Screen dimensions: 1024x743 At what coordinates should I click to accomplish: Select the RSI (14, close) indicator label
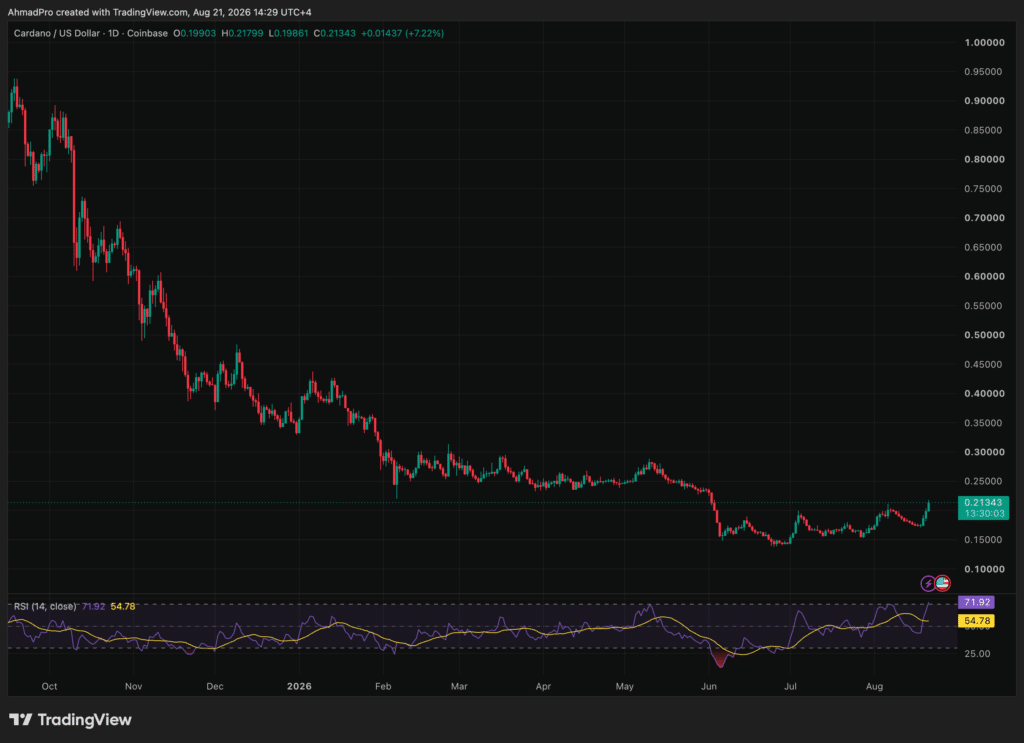click(x=44, y=607)
